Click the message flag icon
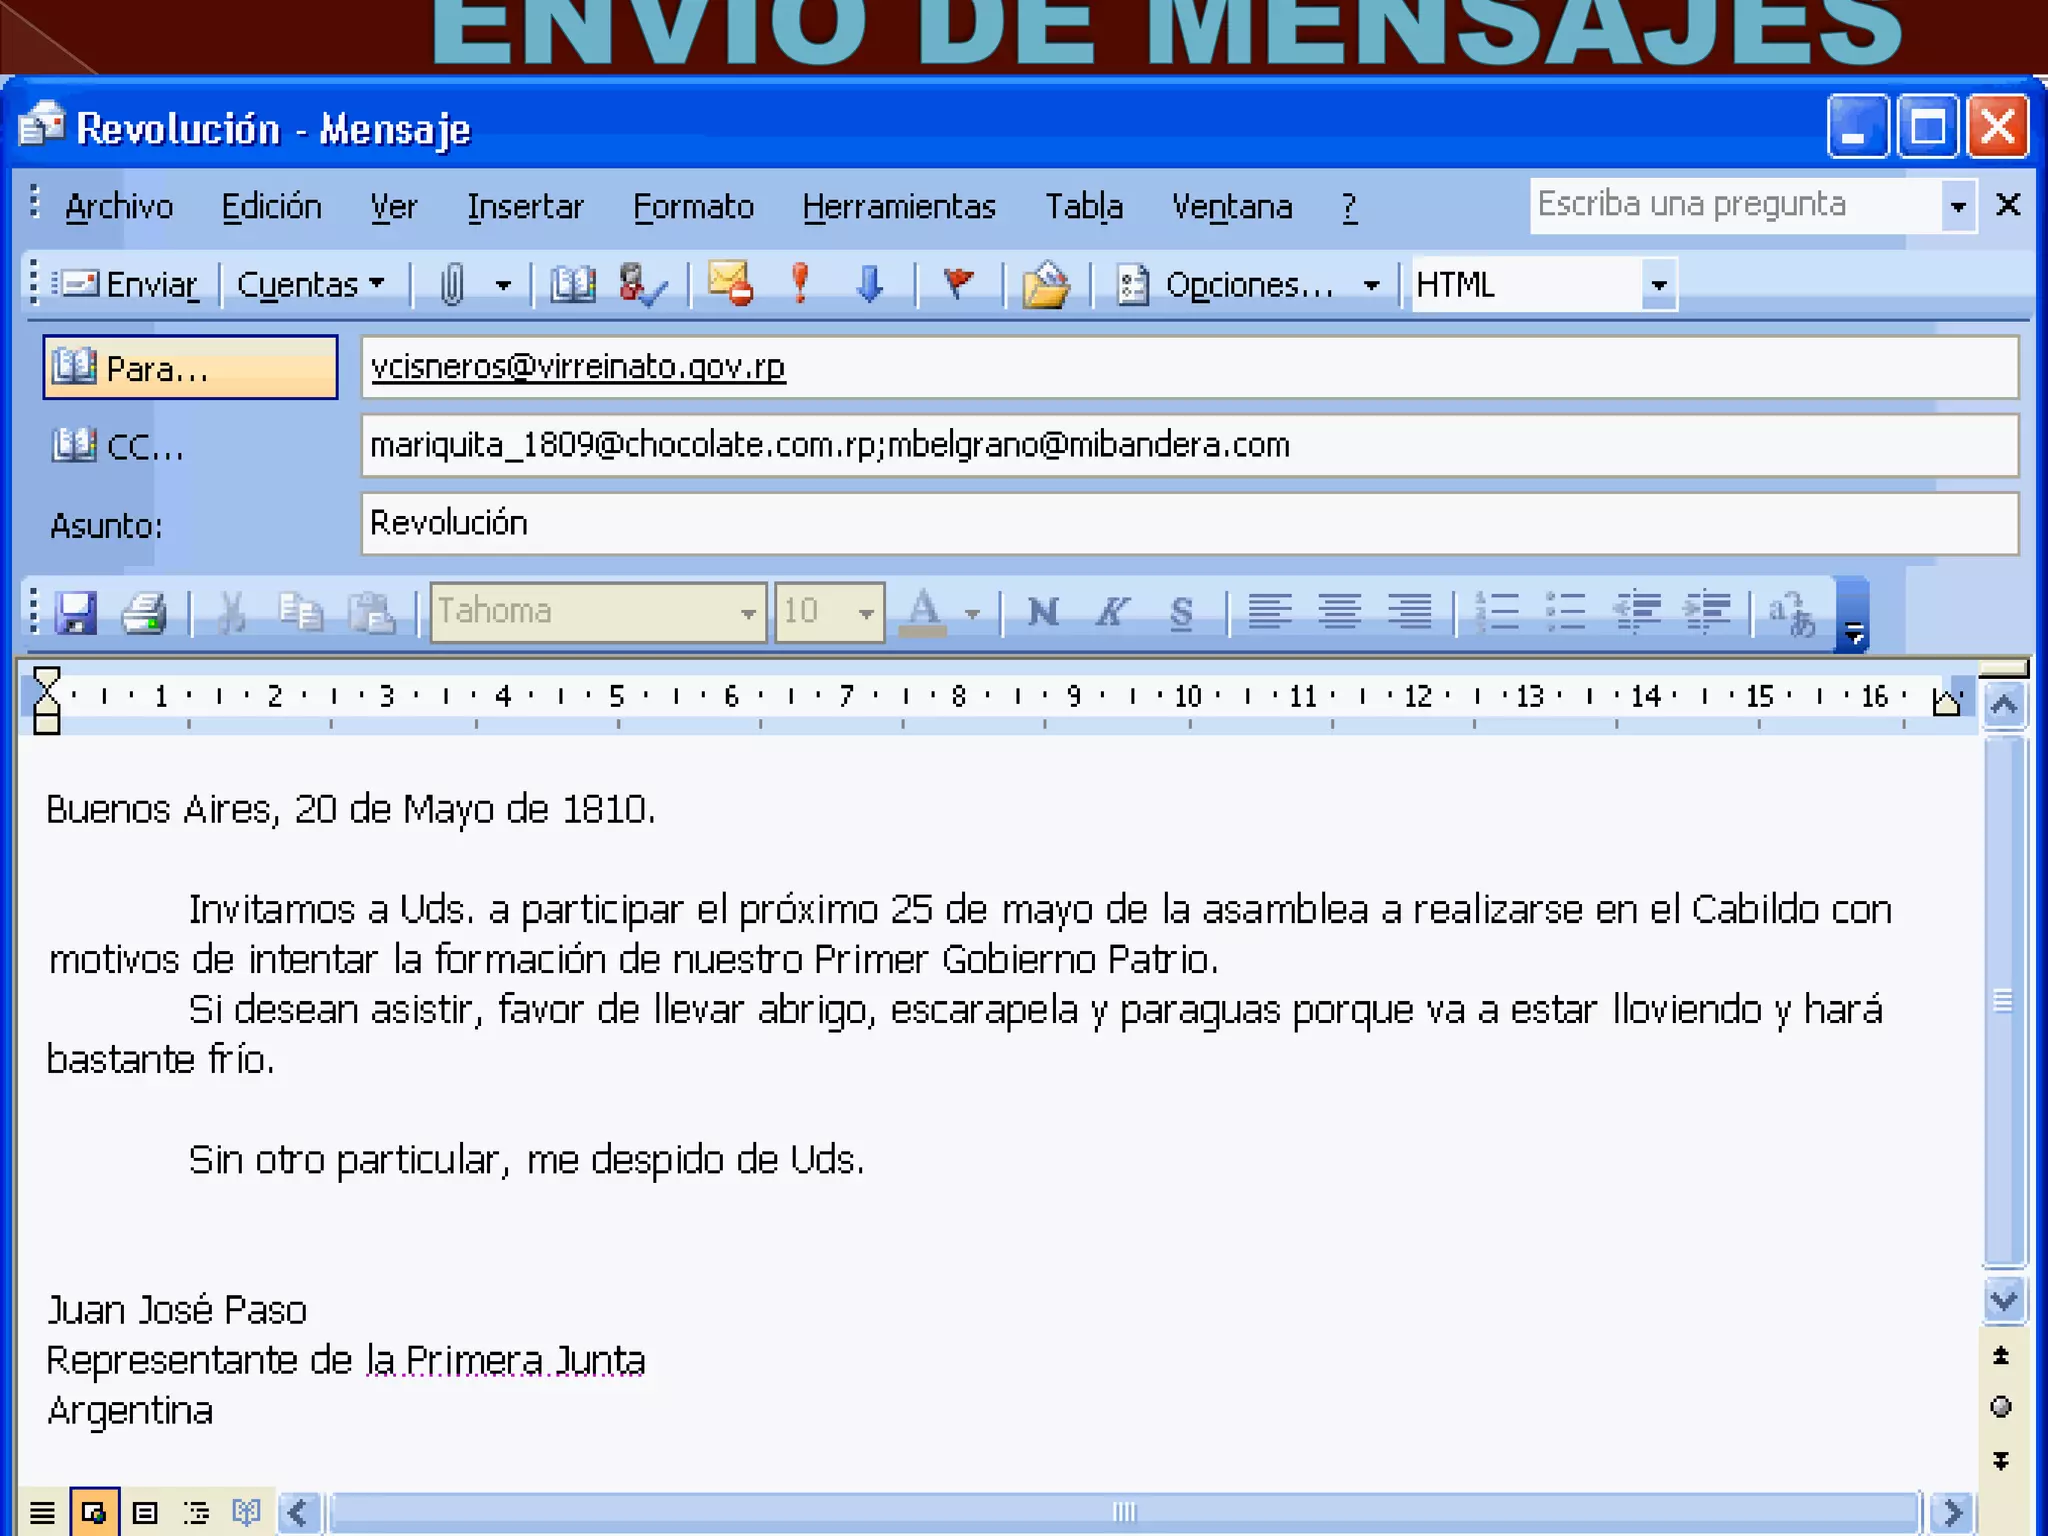This screenshot has width=2048, height=1536. 958,283
